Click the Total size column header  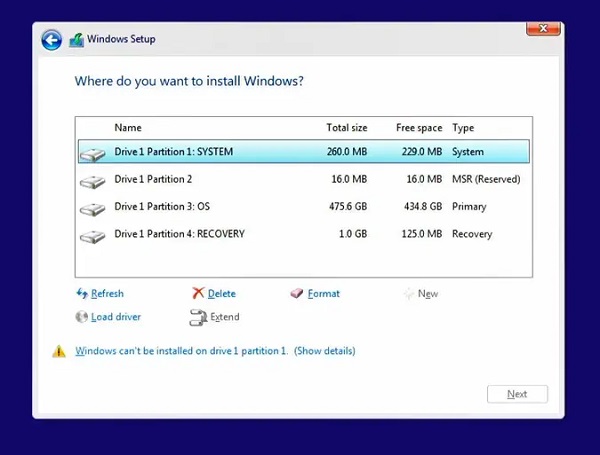[347, 127]
